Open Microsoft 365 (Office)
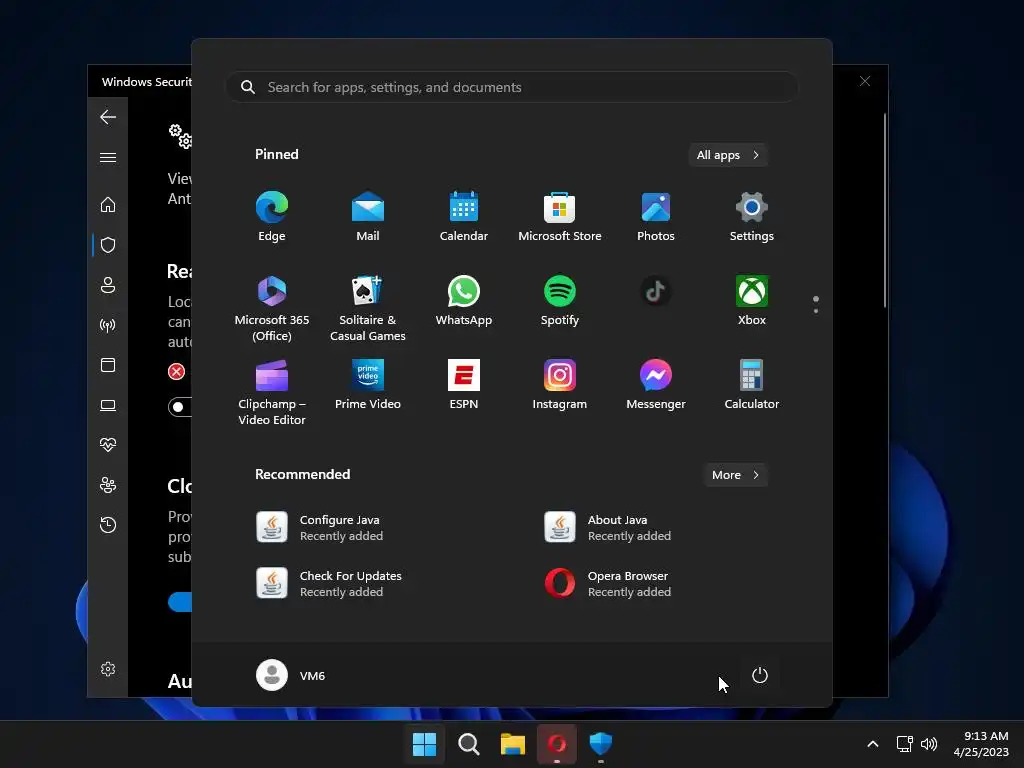 (x=272, y=308)
